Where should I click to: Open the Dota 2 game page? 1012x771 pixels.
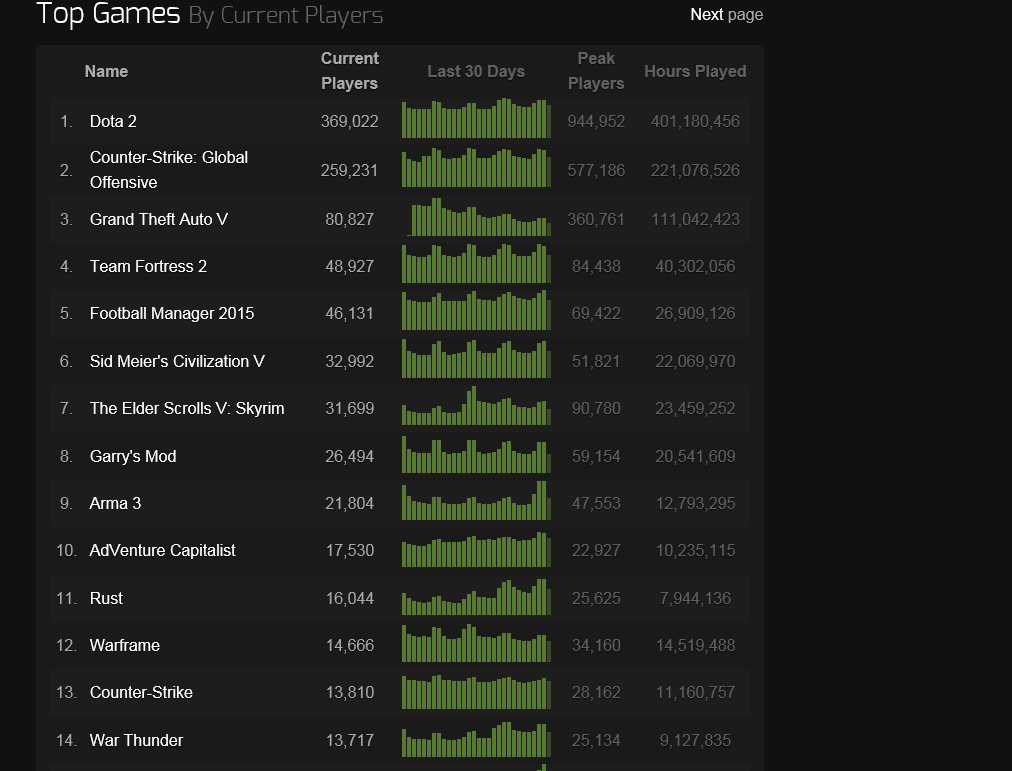tap(113, 121)
